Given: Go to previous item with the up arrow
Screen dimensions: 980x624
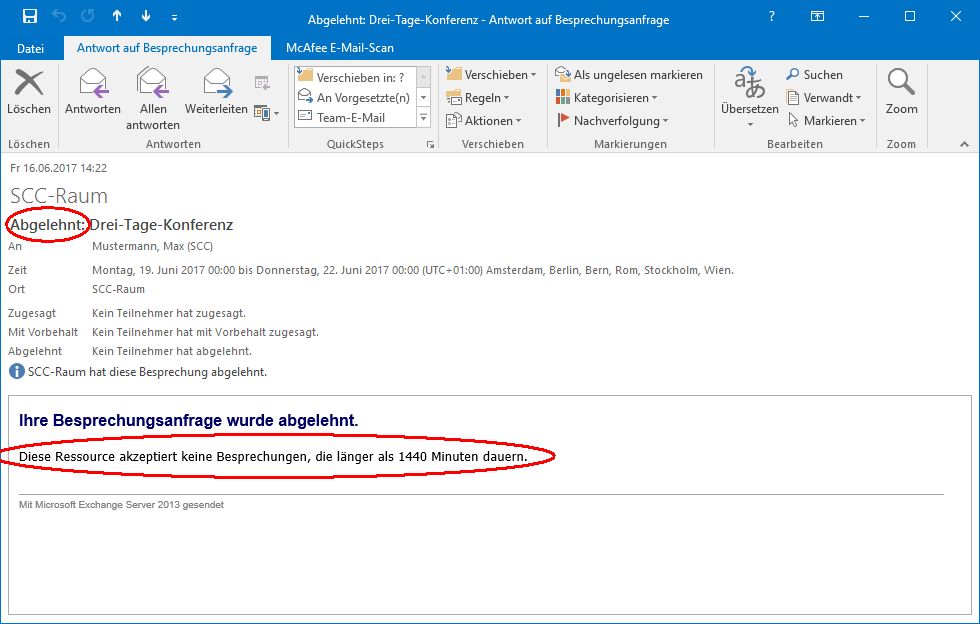Looking at the screenshot, I should [117, 16].
